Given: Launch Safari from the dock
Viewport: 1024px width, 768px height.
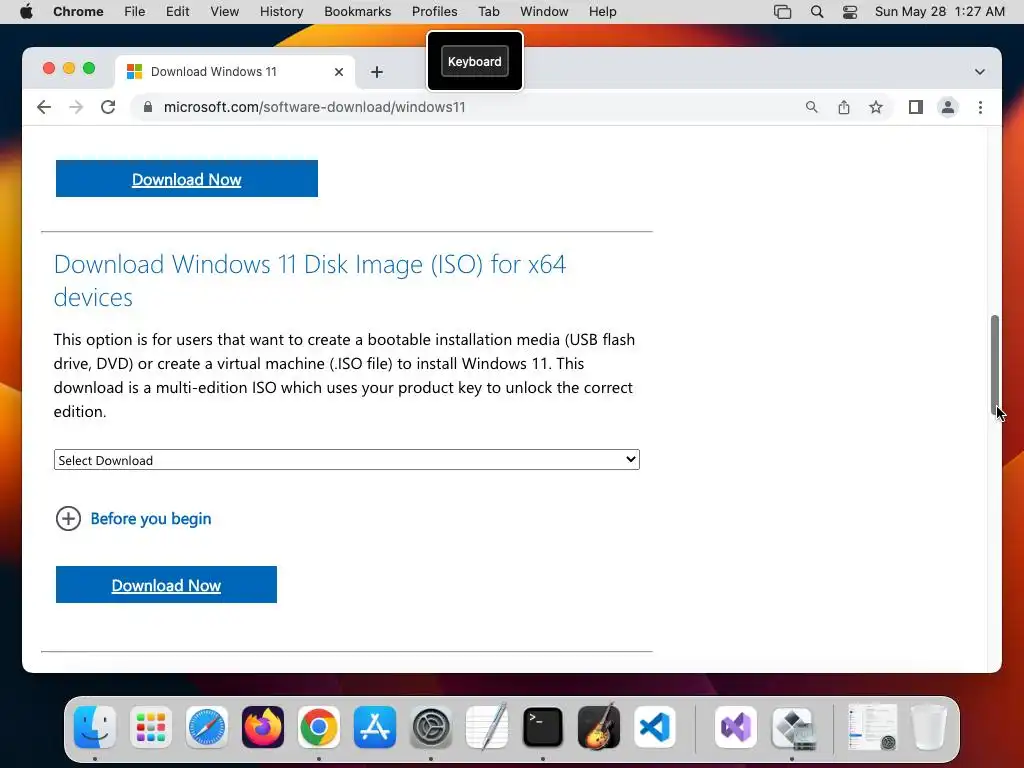Looking at the screenshot, I should click(207, 727).
